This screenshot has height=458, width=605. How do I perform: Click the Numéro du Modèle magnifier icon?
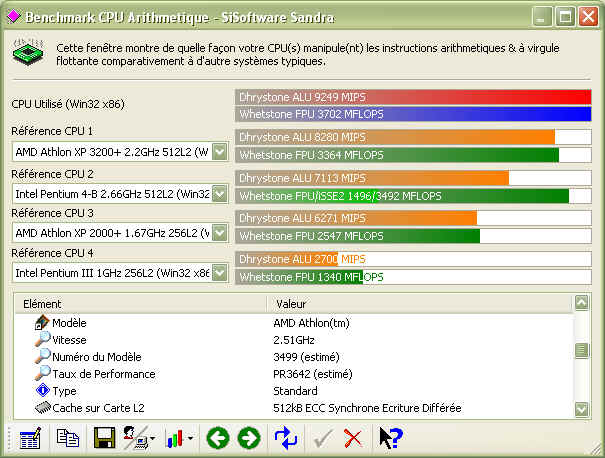[42, 357]
